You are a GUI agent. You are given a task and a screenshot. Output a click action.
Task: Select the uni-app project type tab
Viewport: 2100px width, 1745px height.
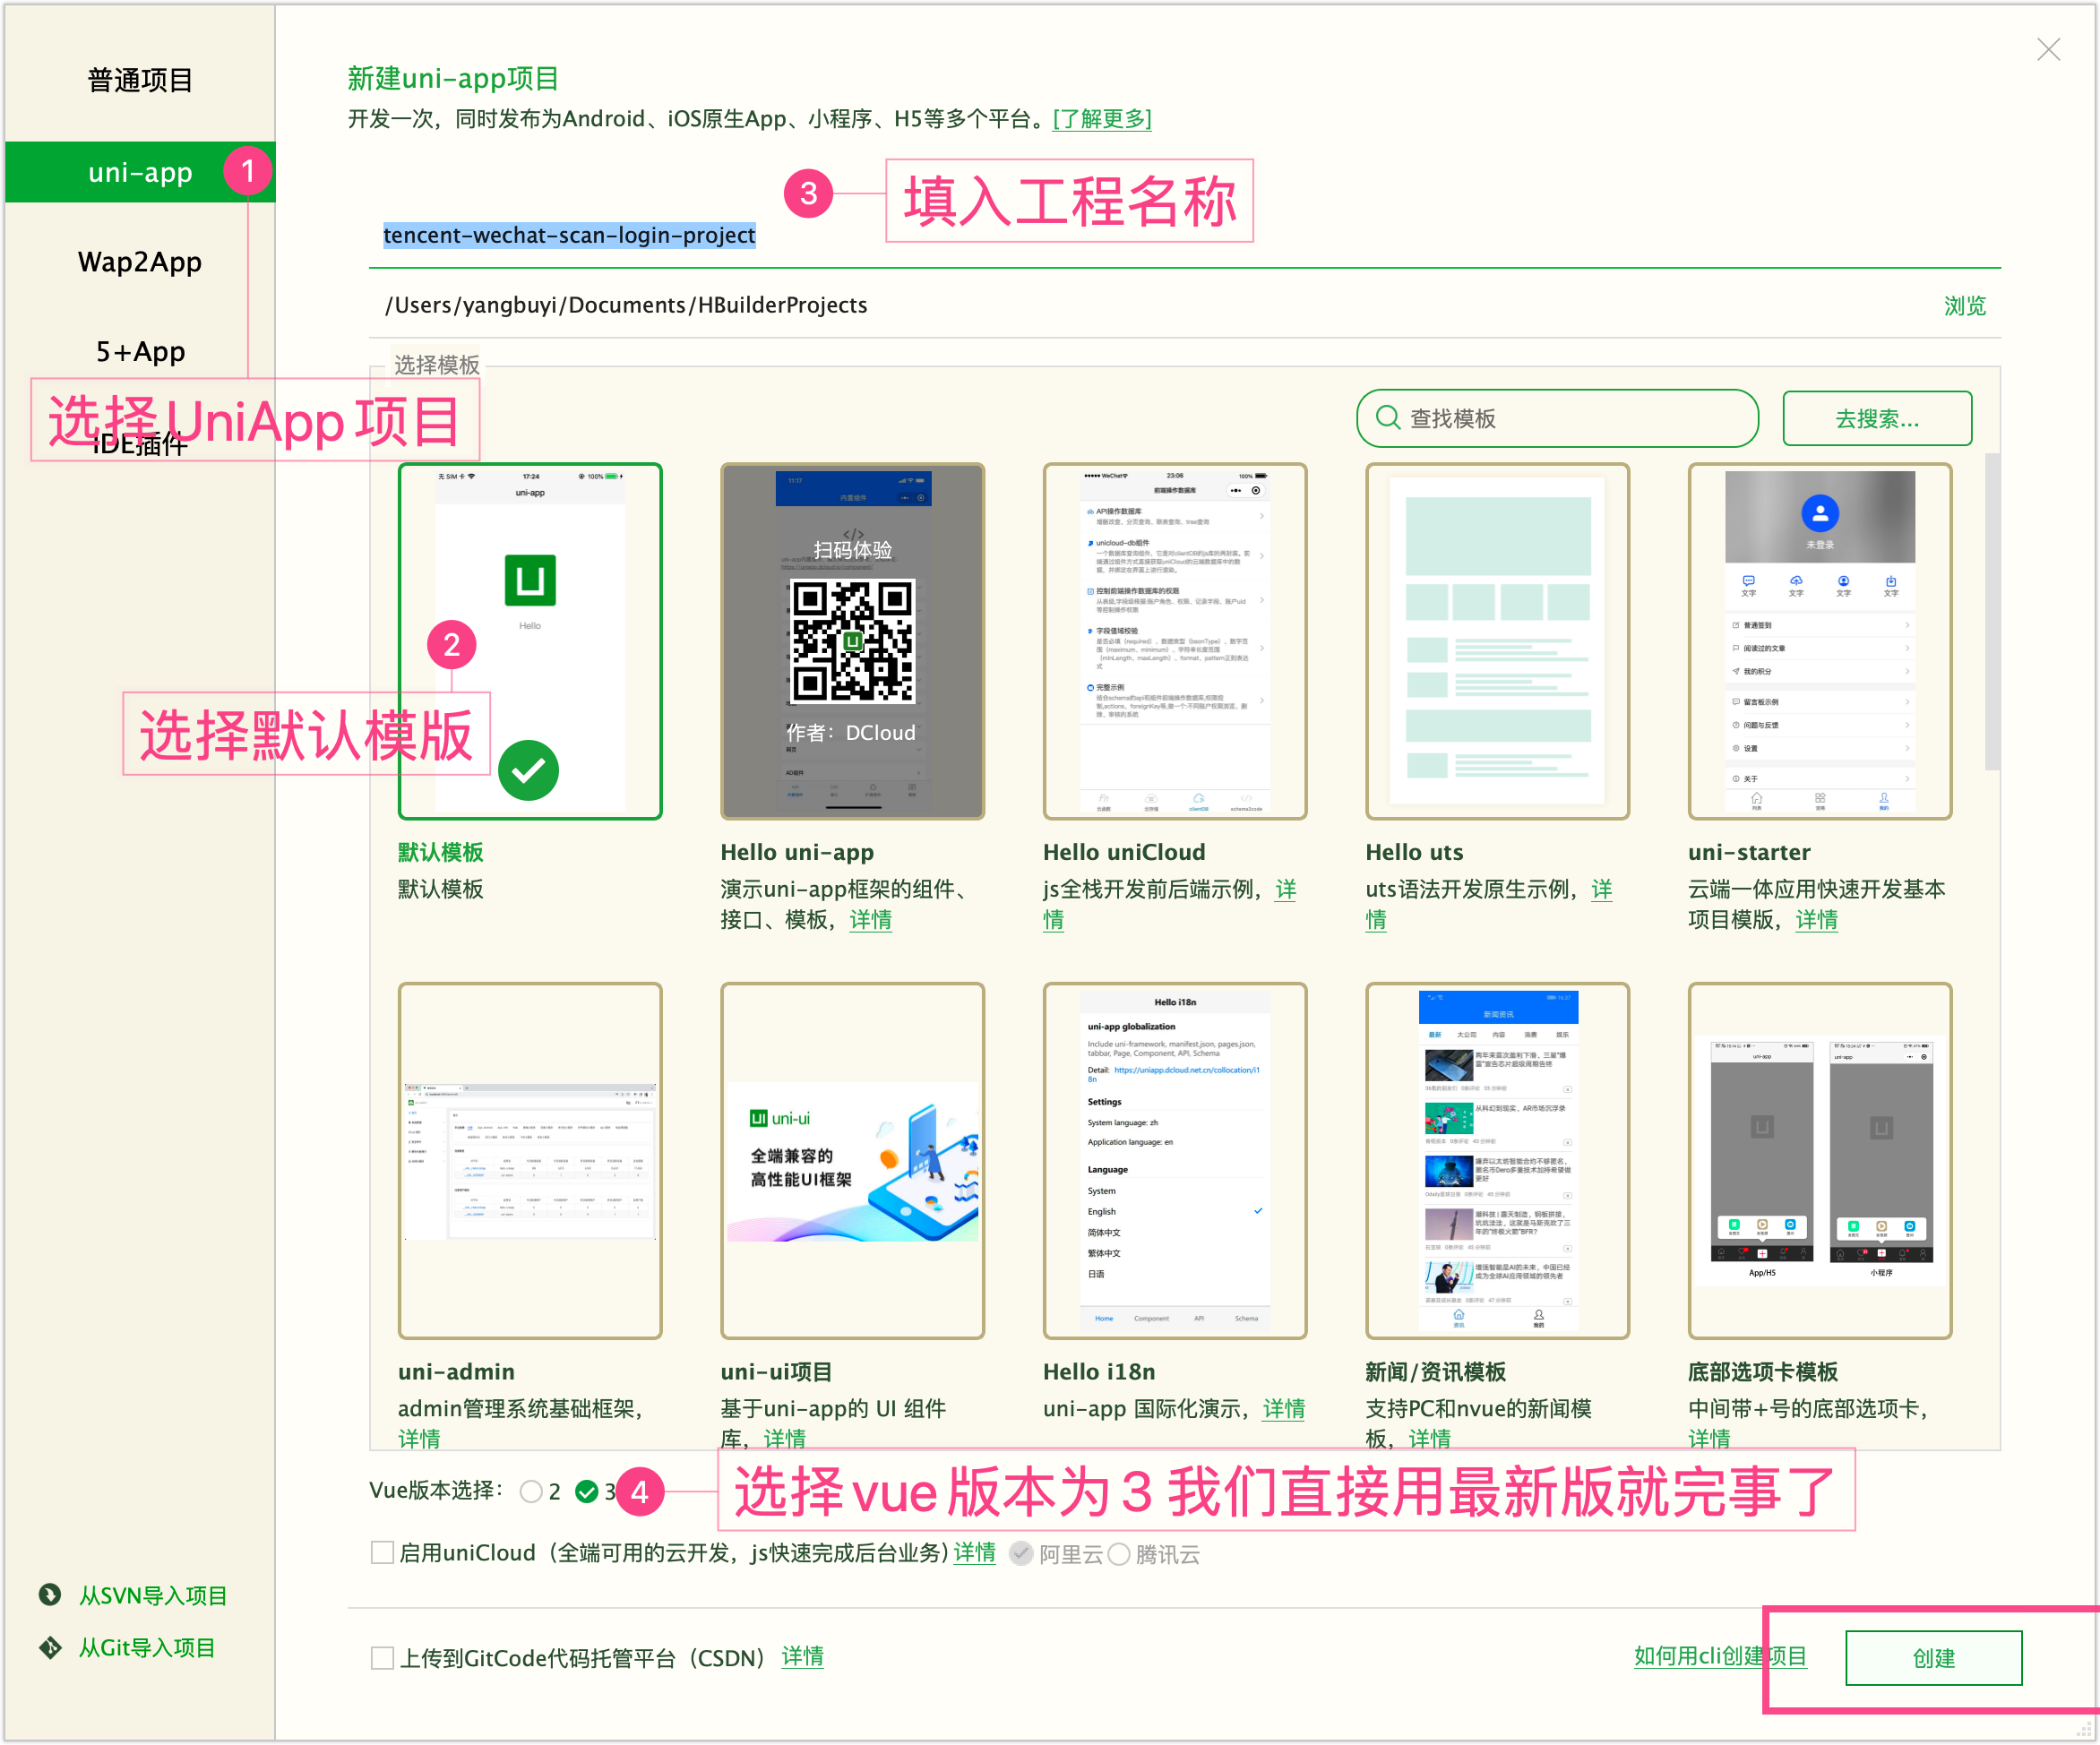tap(140, 172)
